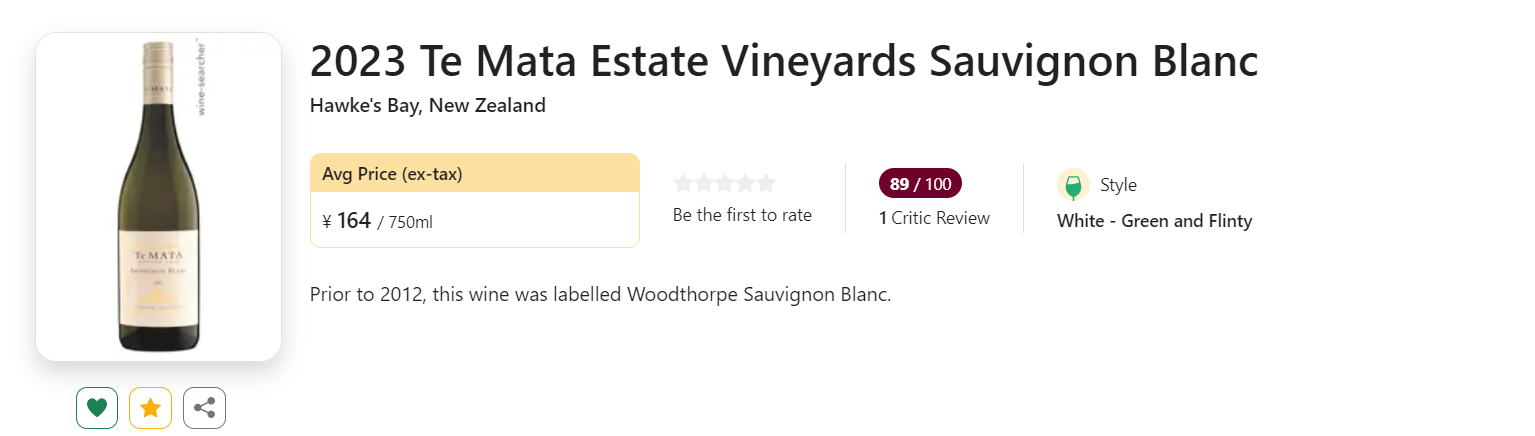Click the 89 / 100 critic score badge
Viewport: 1535px width, 436px height.
click(x=920, y=184)
